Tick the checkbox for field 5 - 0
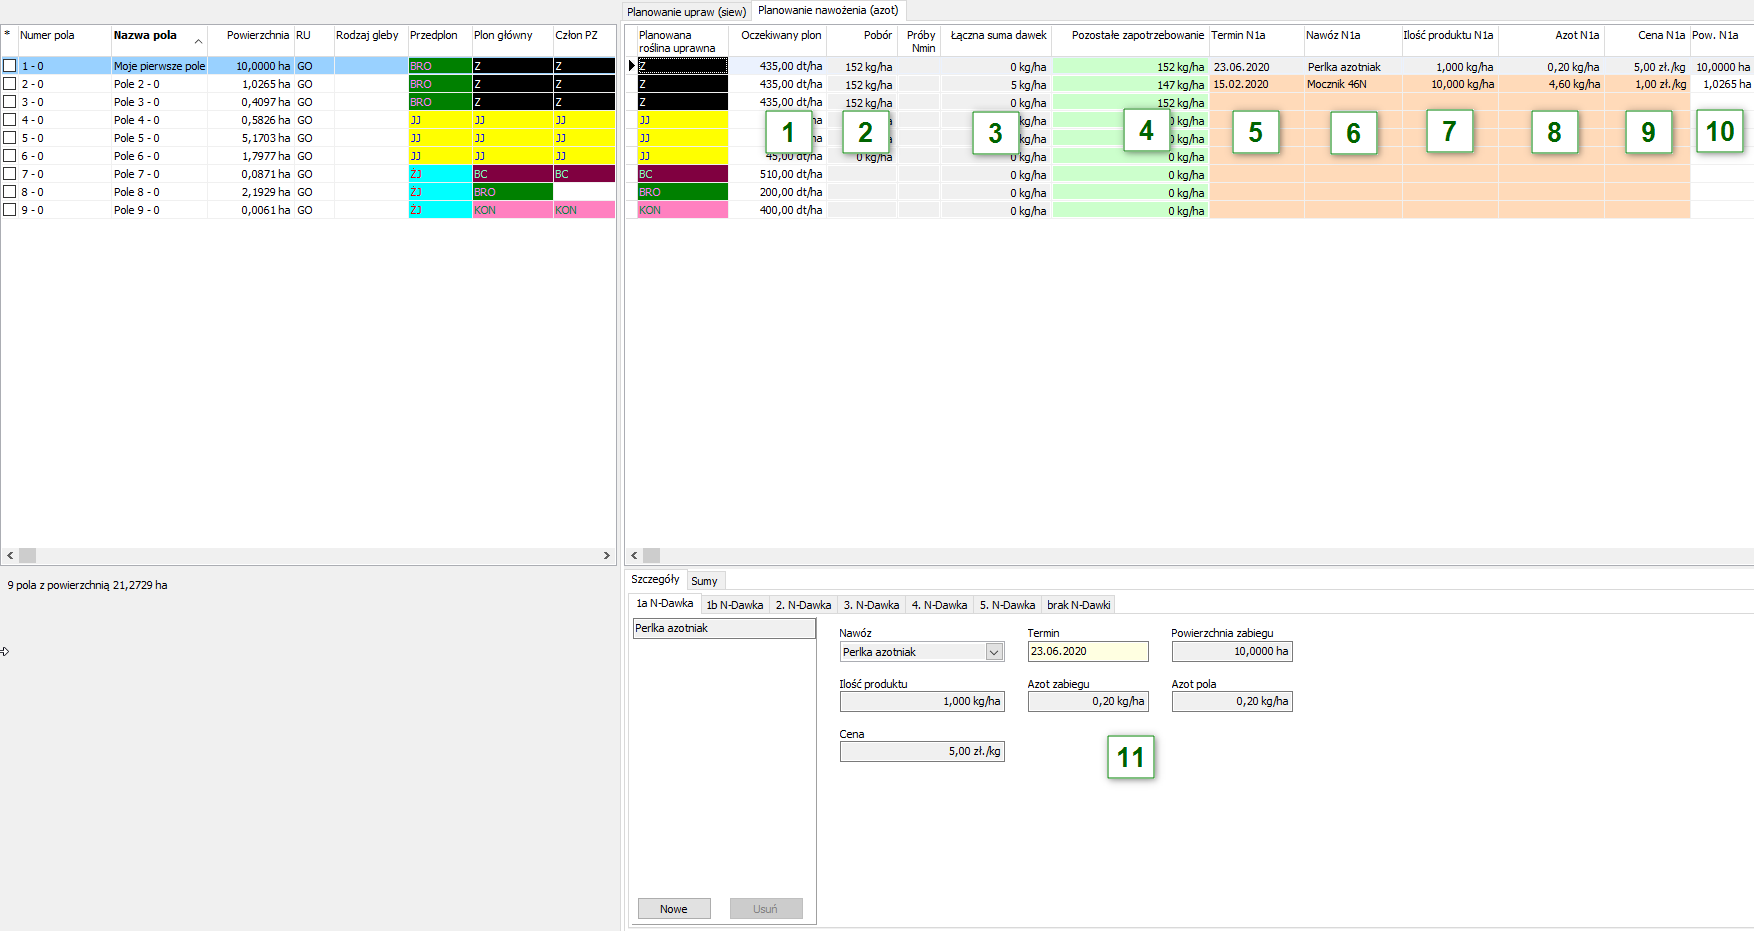 click(10, 138)
